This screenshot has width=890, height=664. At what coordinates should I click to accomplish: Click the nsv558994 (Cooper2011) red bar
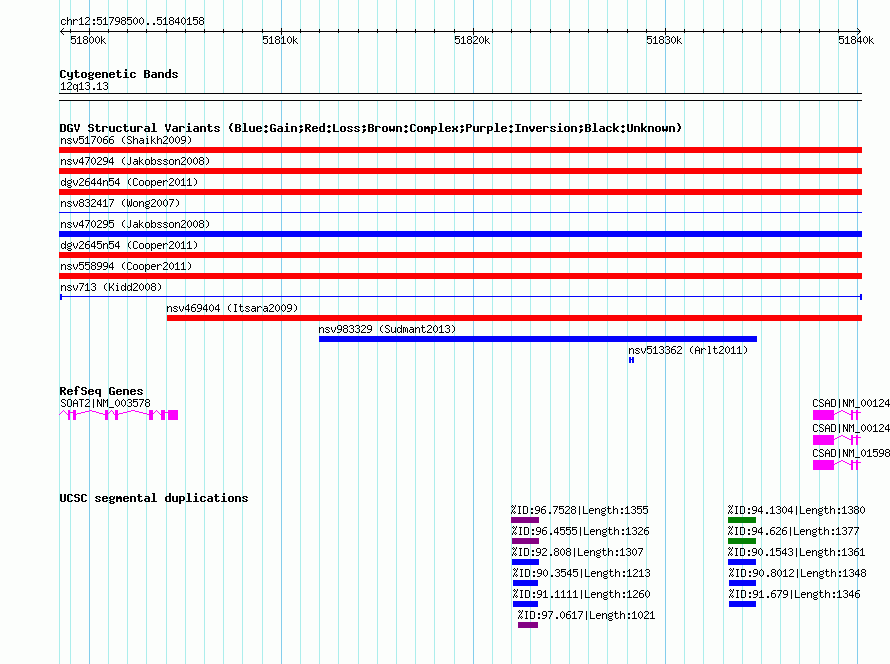tap(460, 276)
